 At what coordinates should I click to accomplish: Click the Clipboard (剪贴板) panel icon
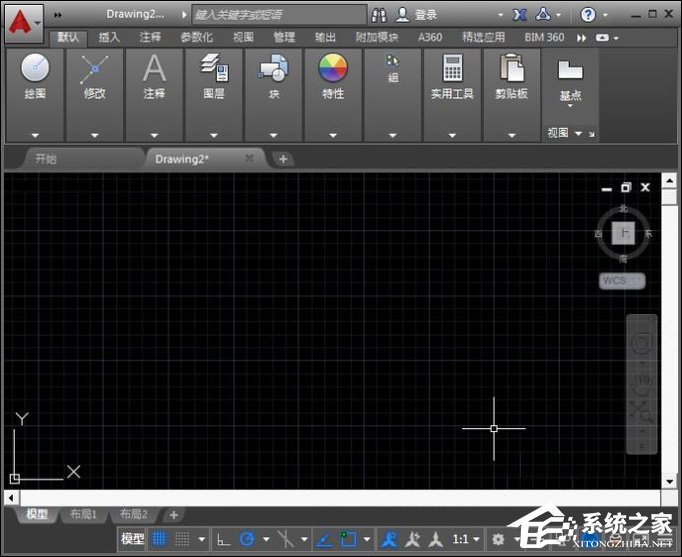(x=512, y=67)
